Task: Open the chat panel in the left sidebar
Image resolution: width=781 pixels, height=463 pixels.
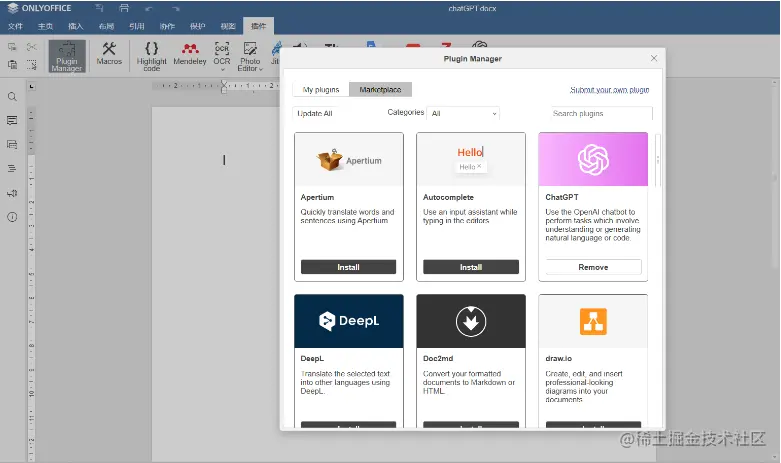Action: [x=12, y=144]
